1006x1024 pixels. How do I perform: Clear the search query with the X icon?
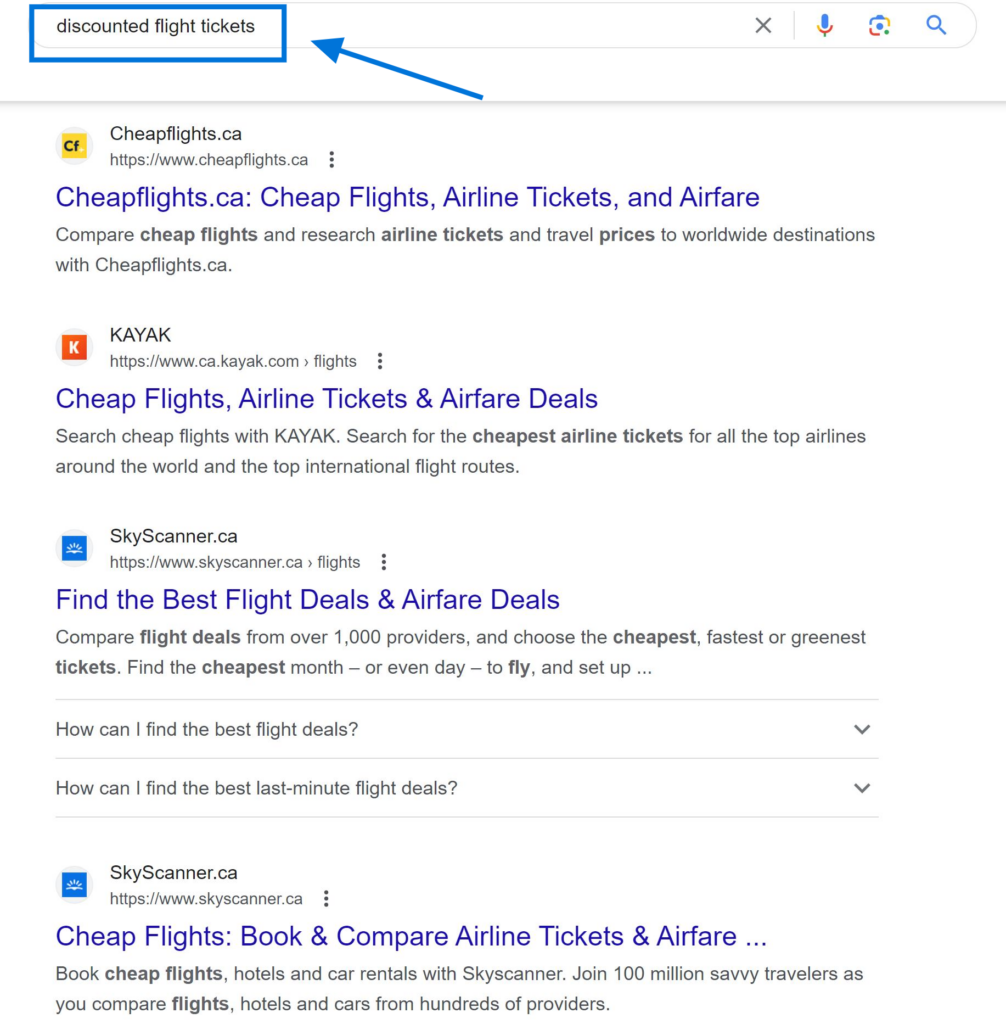(x=763, y=25)
